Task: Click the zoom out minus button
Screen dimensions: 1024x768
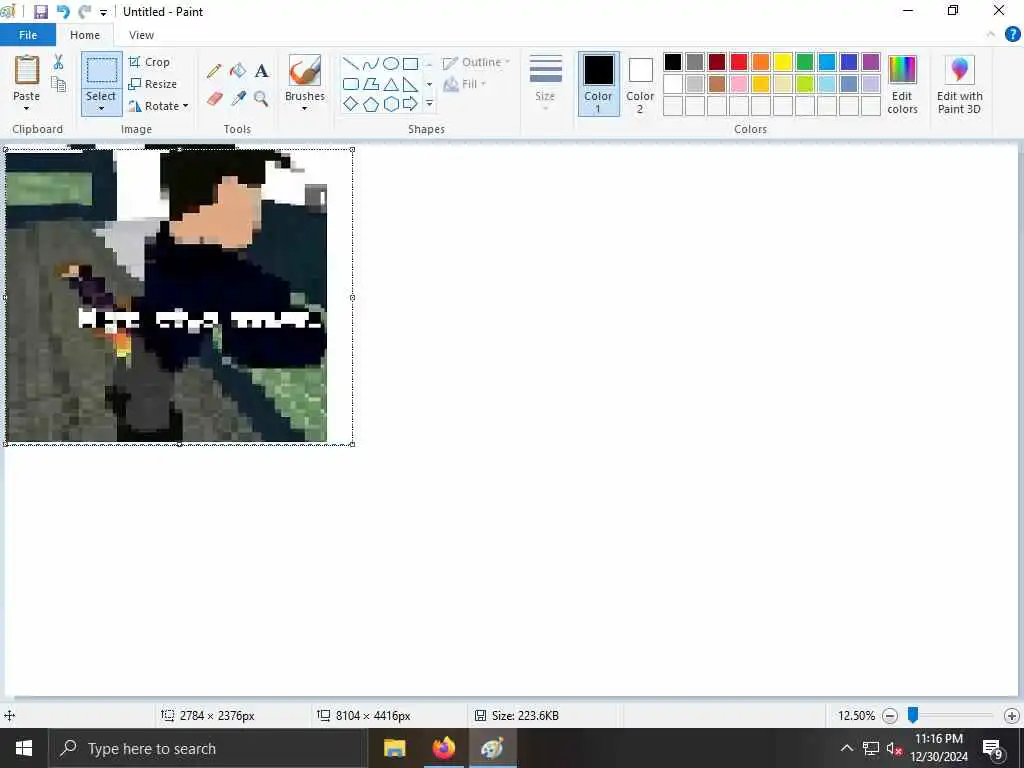Action: coord(889,716)
